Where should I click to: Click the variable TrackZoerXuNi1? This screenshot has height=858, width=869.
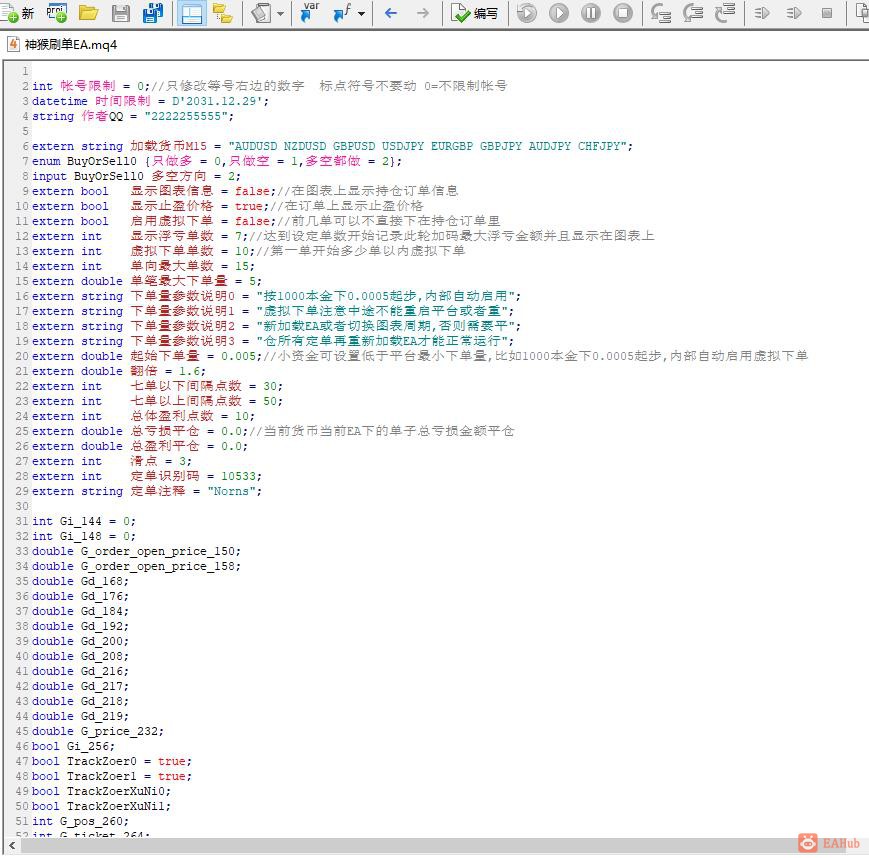(116, 805)
